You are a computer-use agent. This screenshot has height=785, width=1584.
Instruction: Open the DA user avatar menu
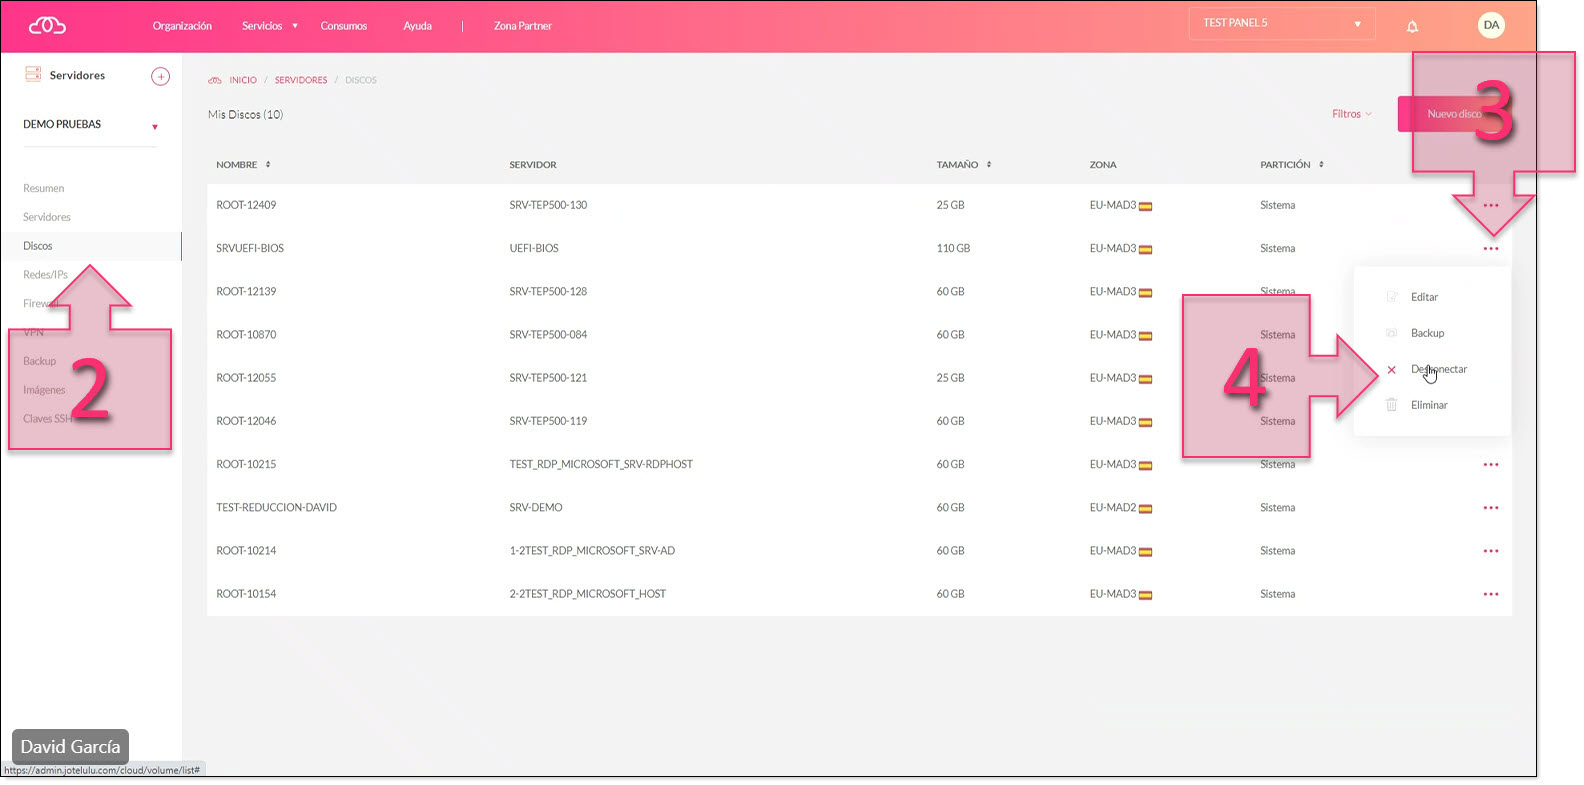coord(1491,25)
